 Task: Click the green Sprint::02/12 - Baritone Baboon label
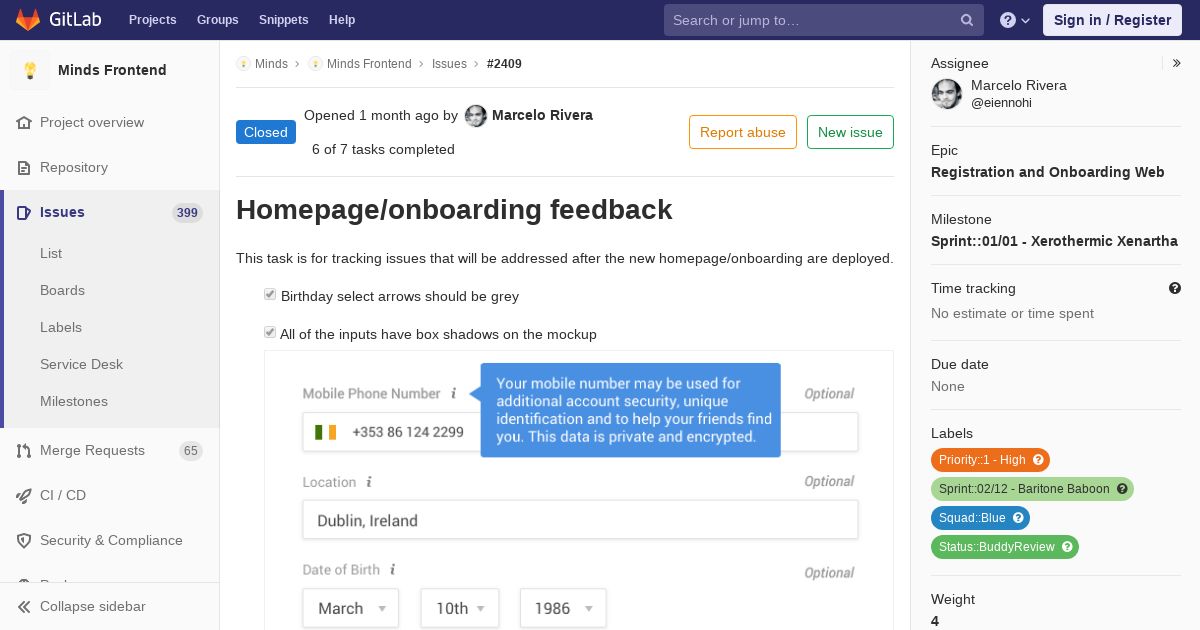[x=1032, y=489]
